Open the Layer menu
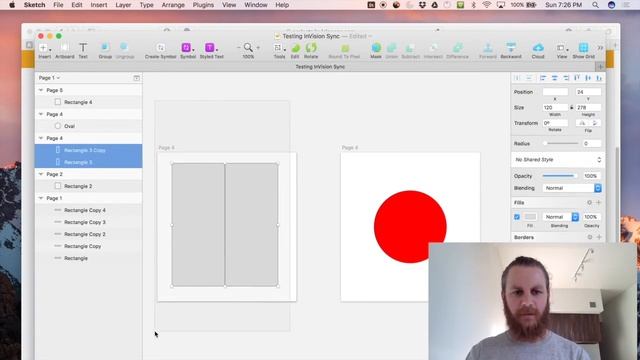Viewport: 640px width, 360px height. (123, 5)
